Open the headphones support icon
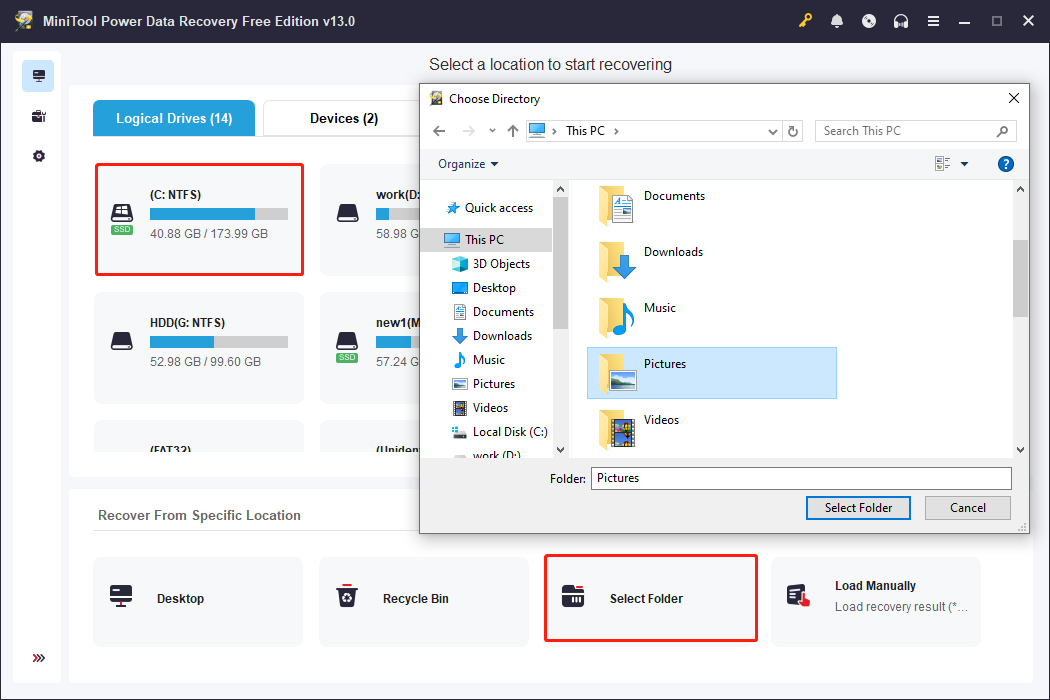The height and width of the screenshot is (700, 1050). pyautogui.click(x=901, y=21)
